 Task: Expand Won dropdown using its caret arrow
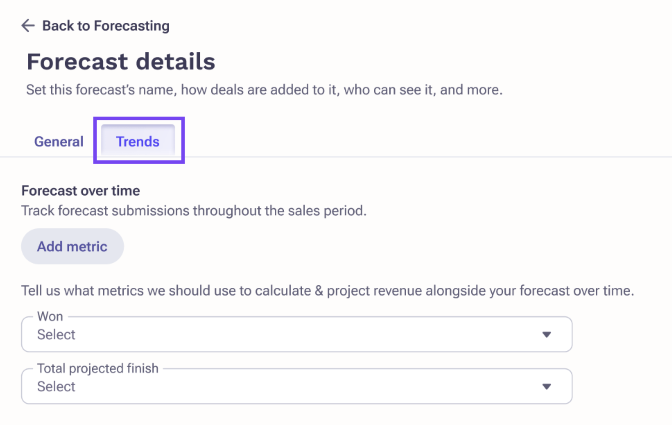tap(546, 335)
